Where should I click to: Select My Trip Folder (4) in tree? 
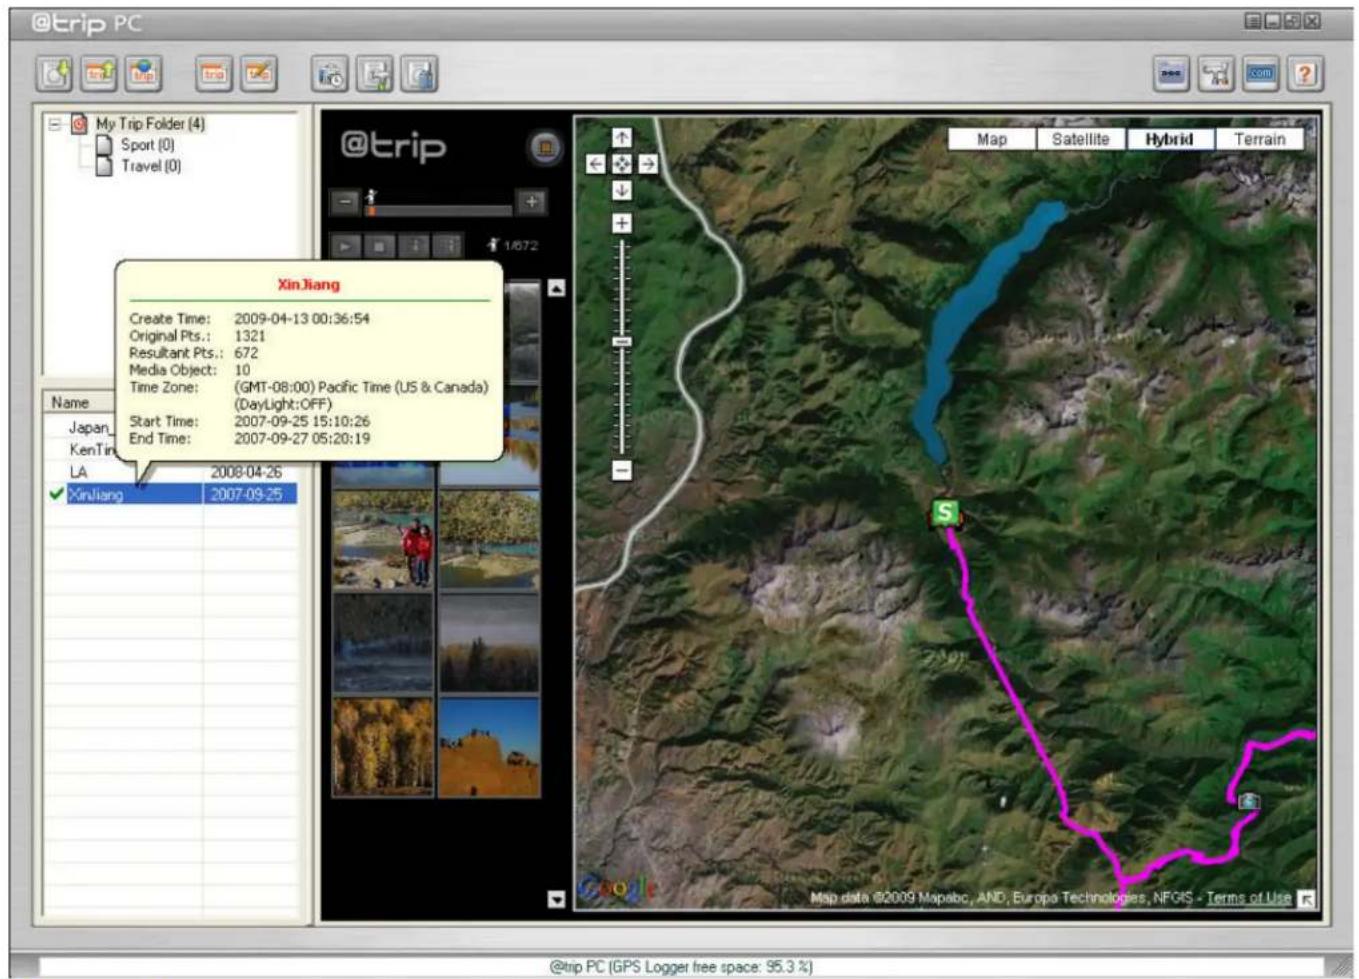[x=150, y=124]
